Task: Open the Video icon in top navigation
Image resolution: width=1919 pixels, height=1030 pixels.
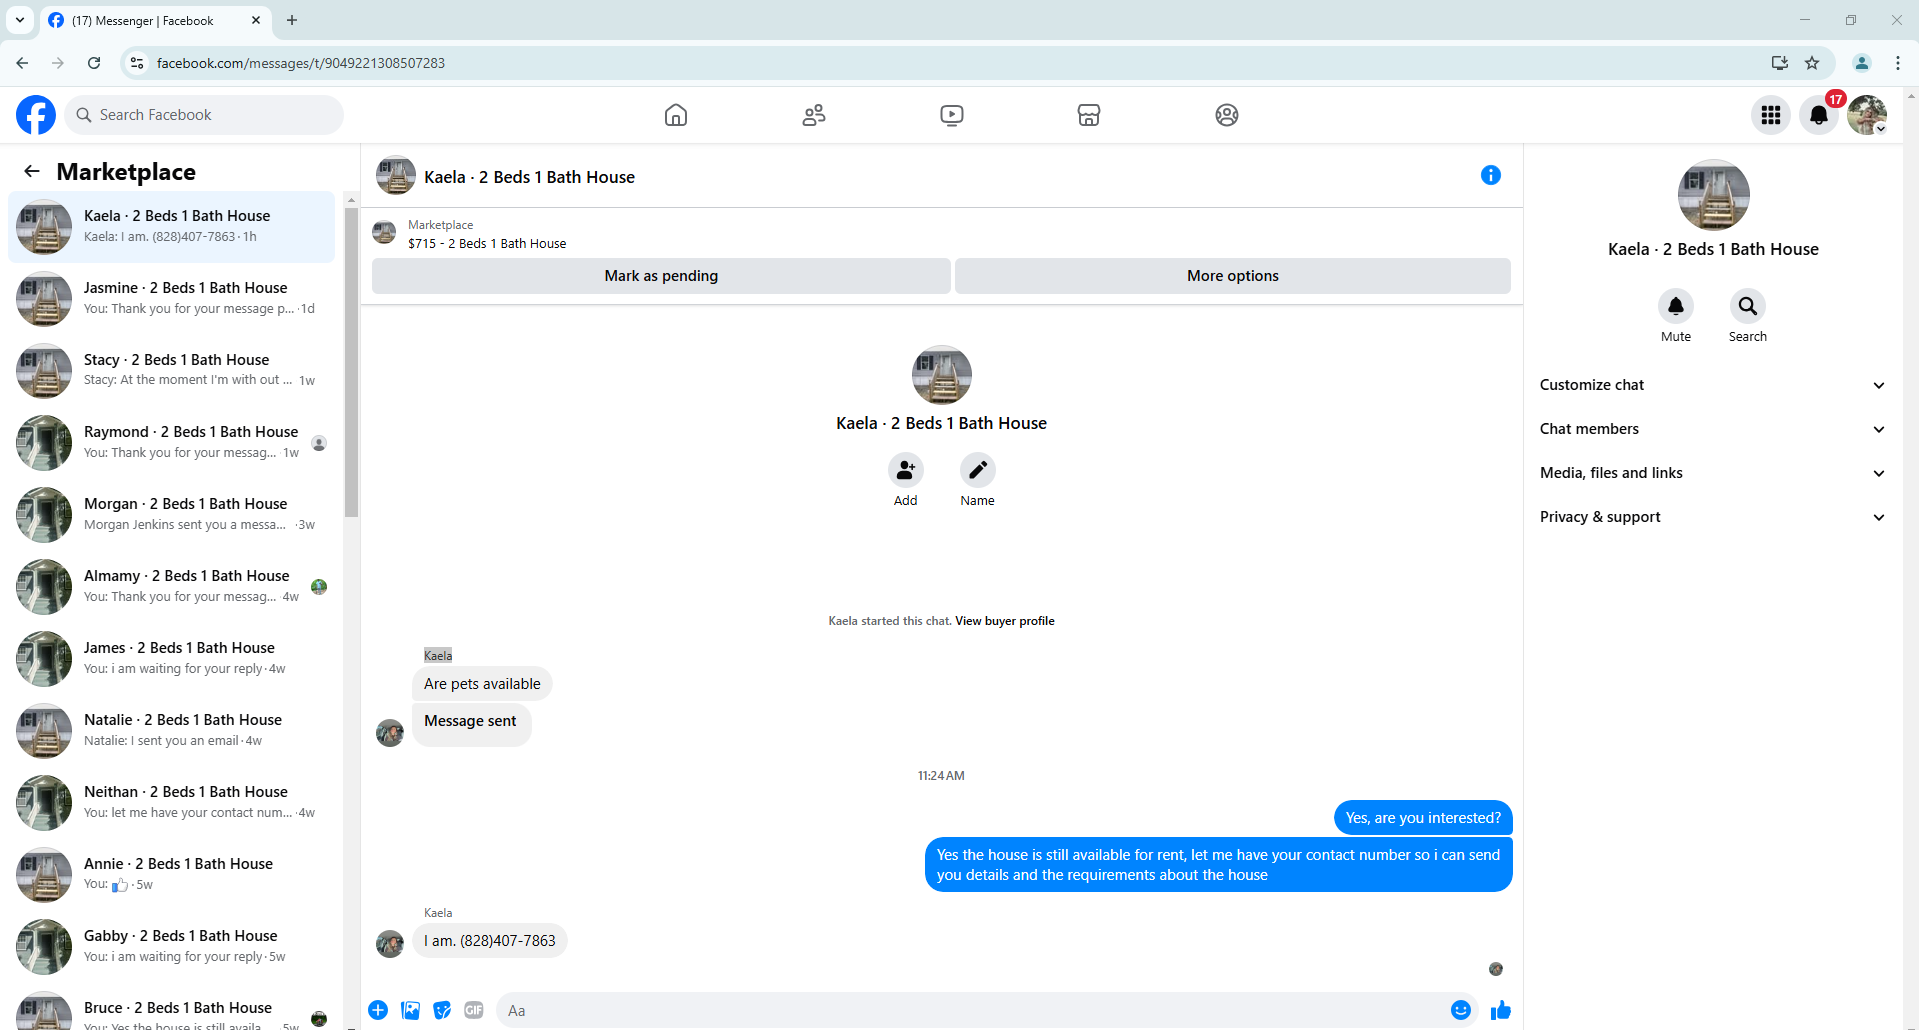Action: [952, 115]
